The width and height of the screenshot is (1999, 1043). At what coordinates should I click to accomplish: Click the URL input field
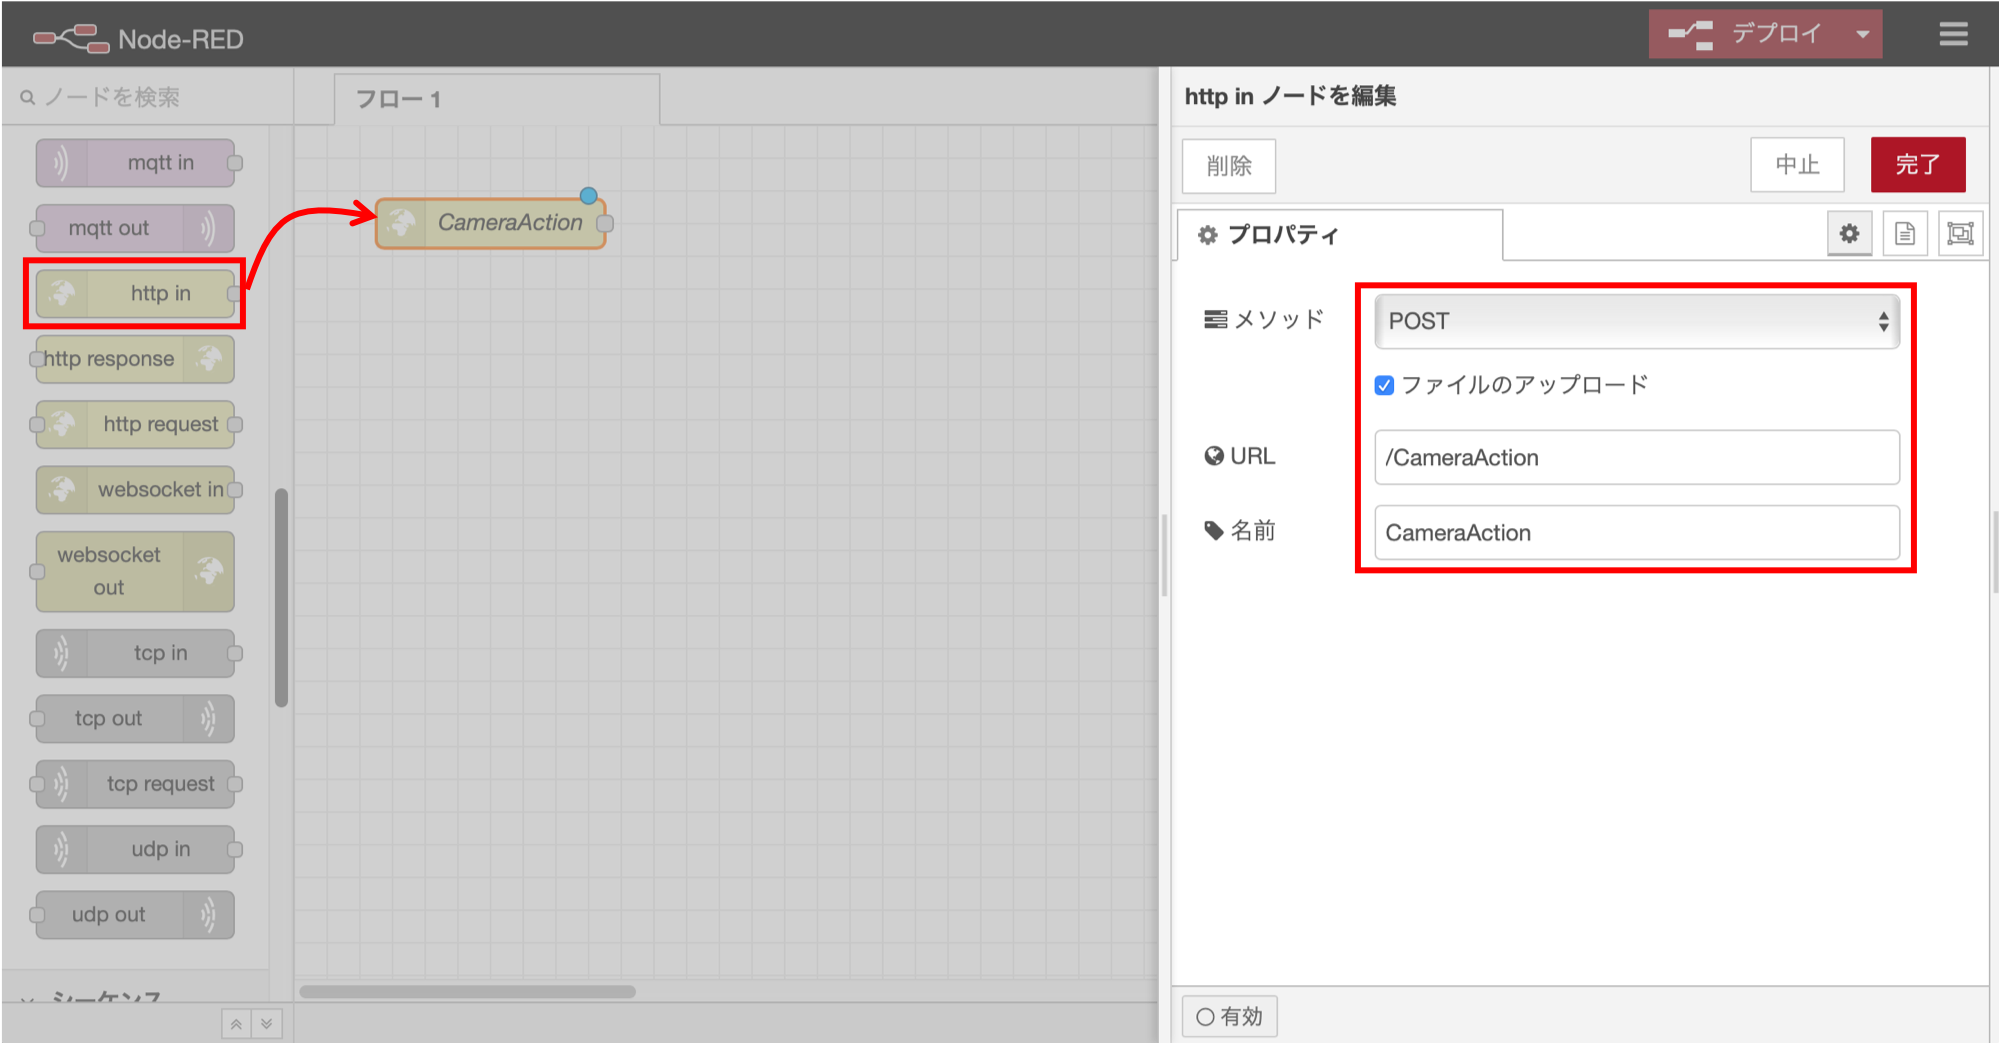coord(1637,458)
